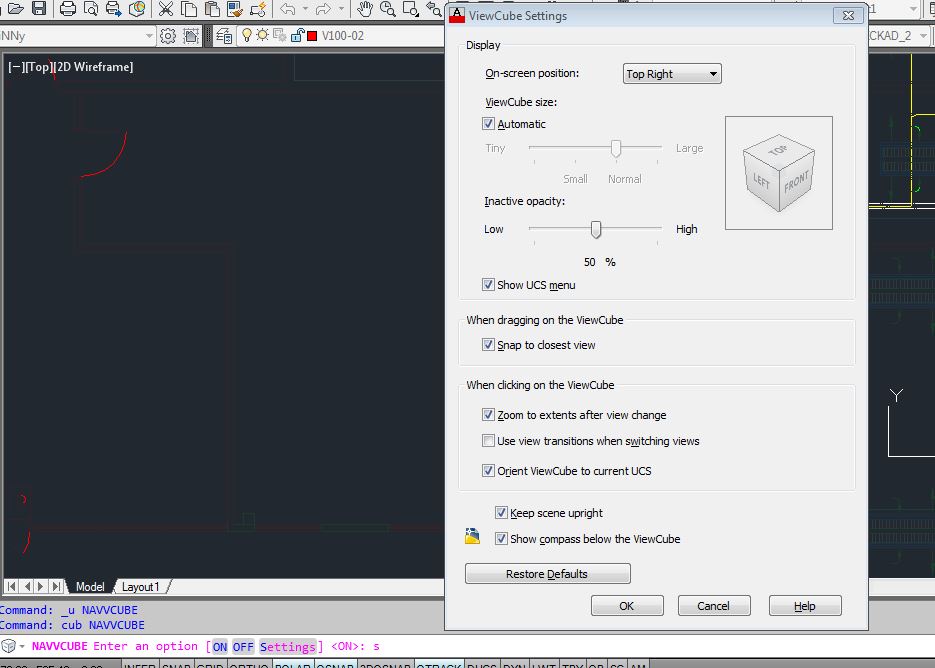Click the Plot (print) icon
Viewport: 935px width, 668px height.
[x=65, y=12]
